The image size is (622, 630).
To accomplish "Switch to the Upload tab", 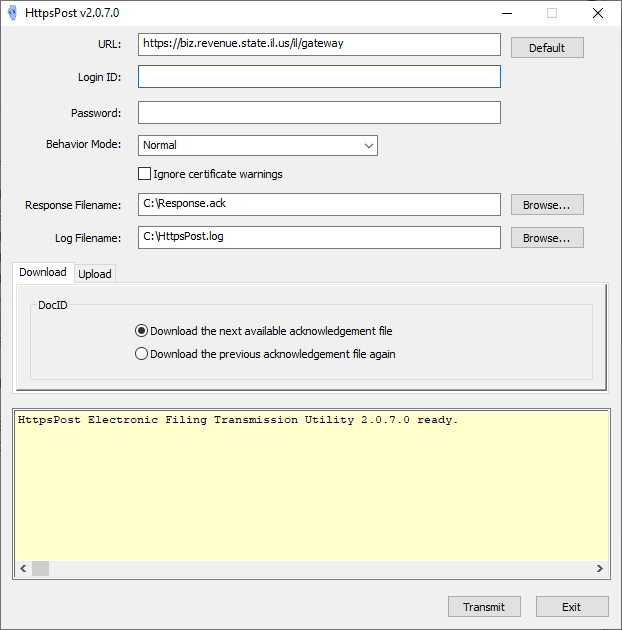I will click(95, 274).
